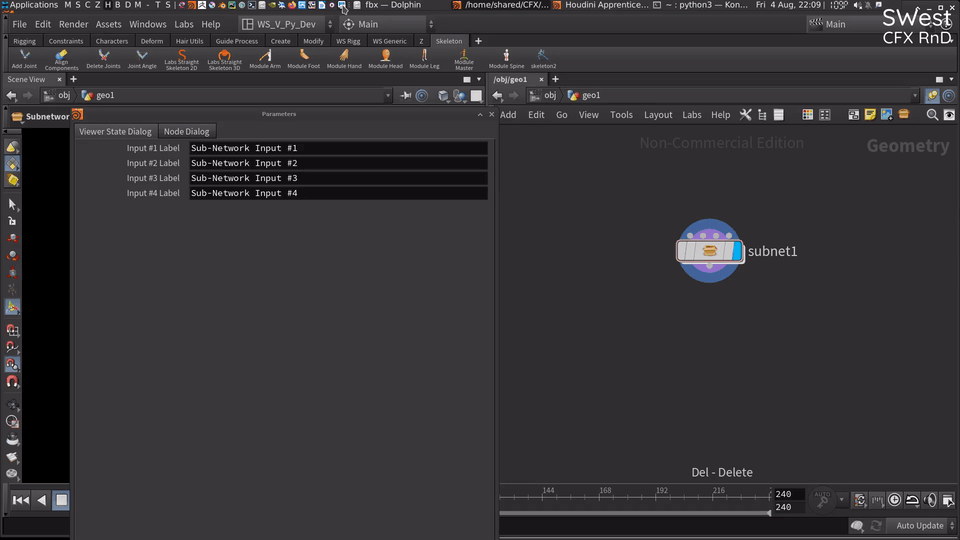960x540 pixels.
Task: Select the Add Joint shelf tool
Action: click(24, 59)
